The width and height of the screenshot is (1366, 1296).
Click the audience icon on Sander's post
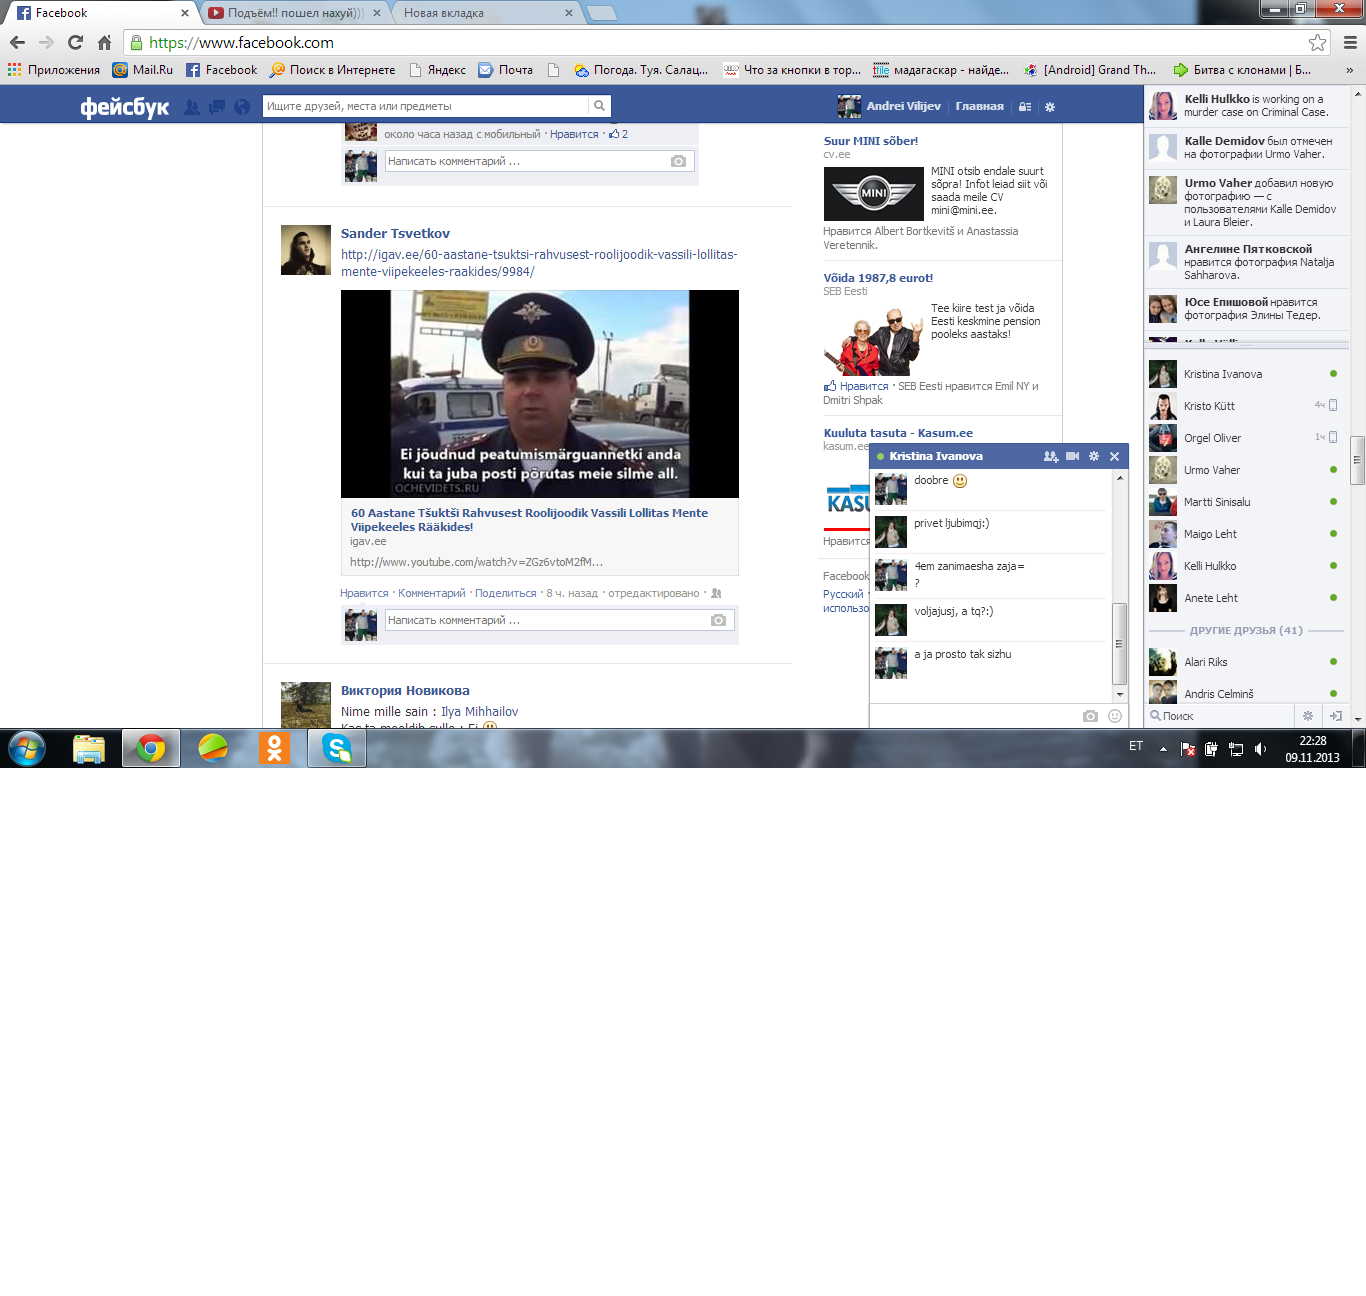[716, 593]
